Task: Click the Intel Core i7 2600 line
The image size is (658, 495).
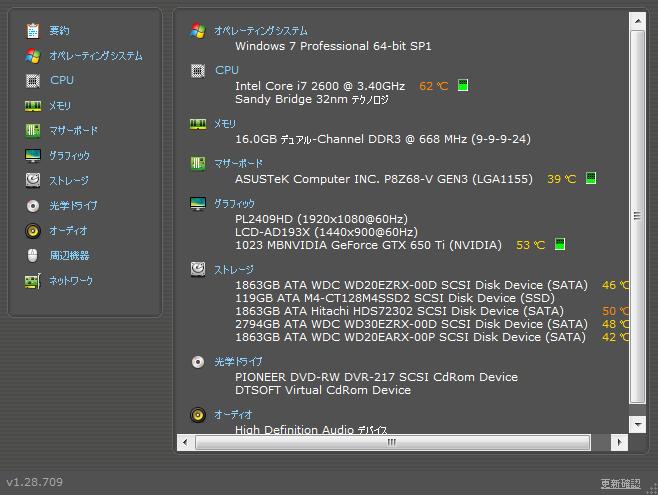Action: (320, 86)
